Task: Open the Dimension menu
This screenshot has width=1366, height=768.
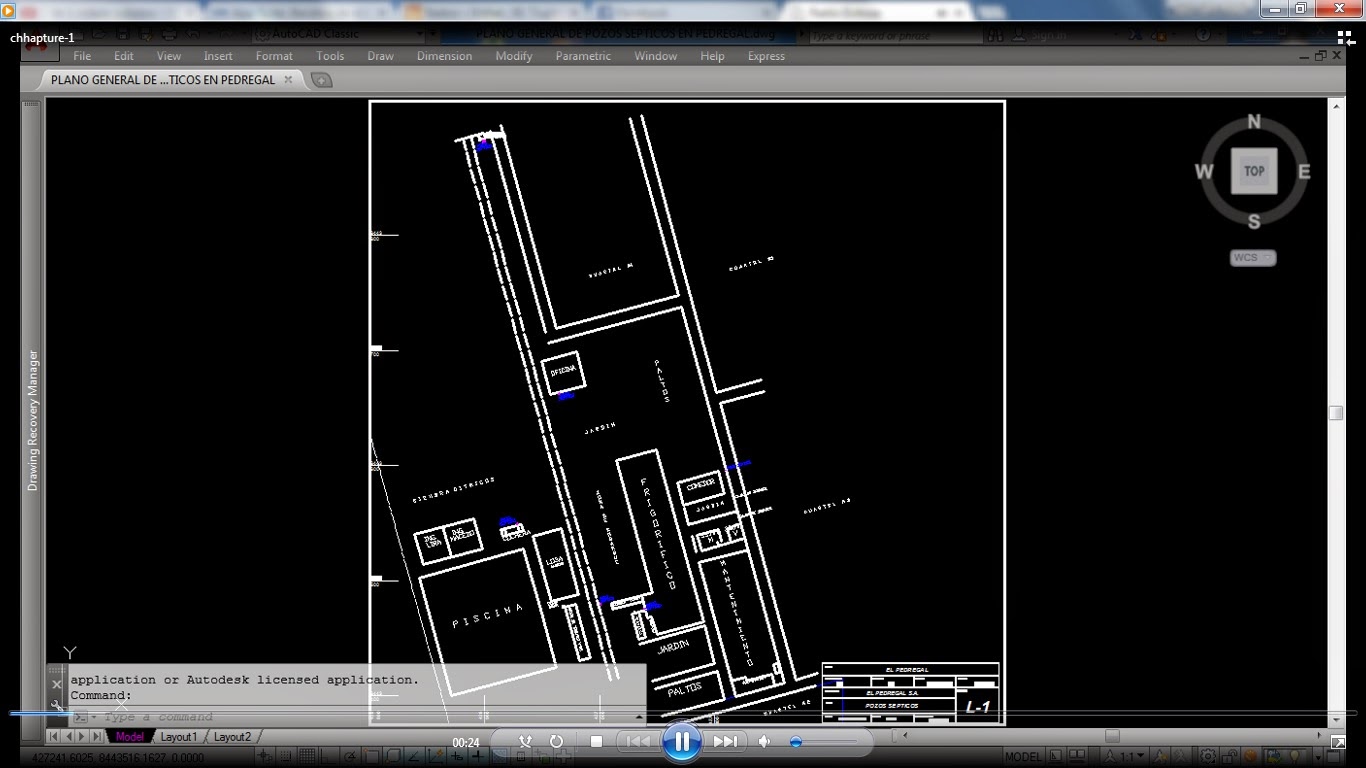Action: [x=444, y=56]
